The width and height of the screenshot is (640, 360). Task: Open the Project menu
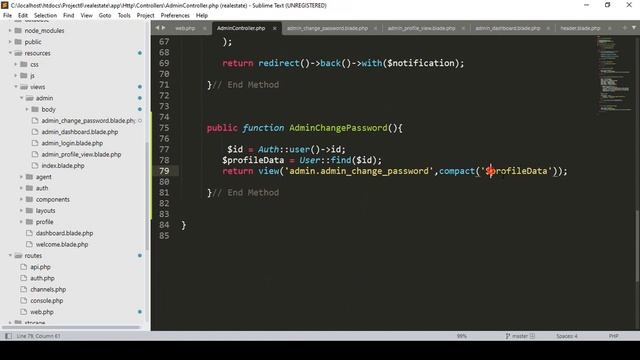(x=146, y=15)
